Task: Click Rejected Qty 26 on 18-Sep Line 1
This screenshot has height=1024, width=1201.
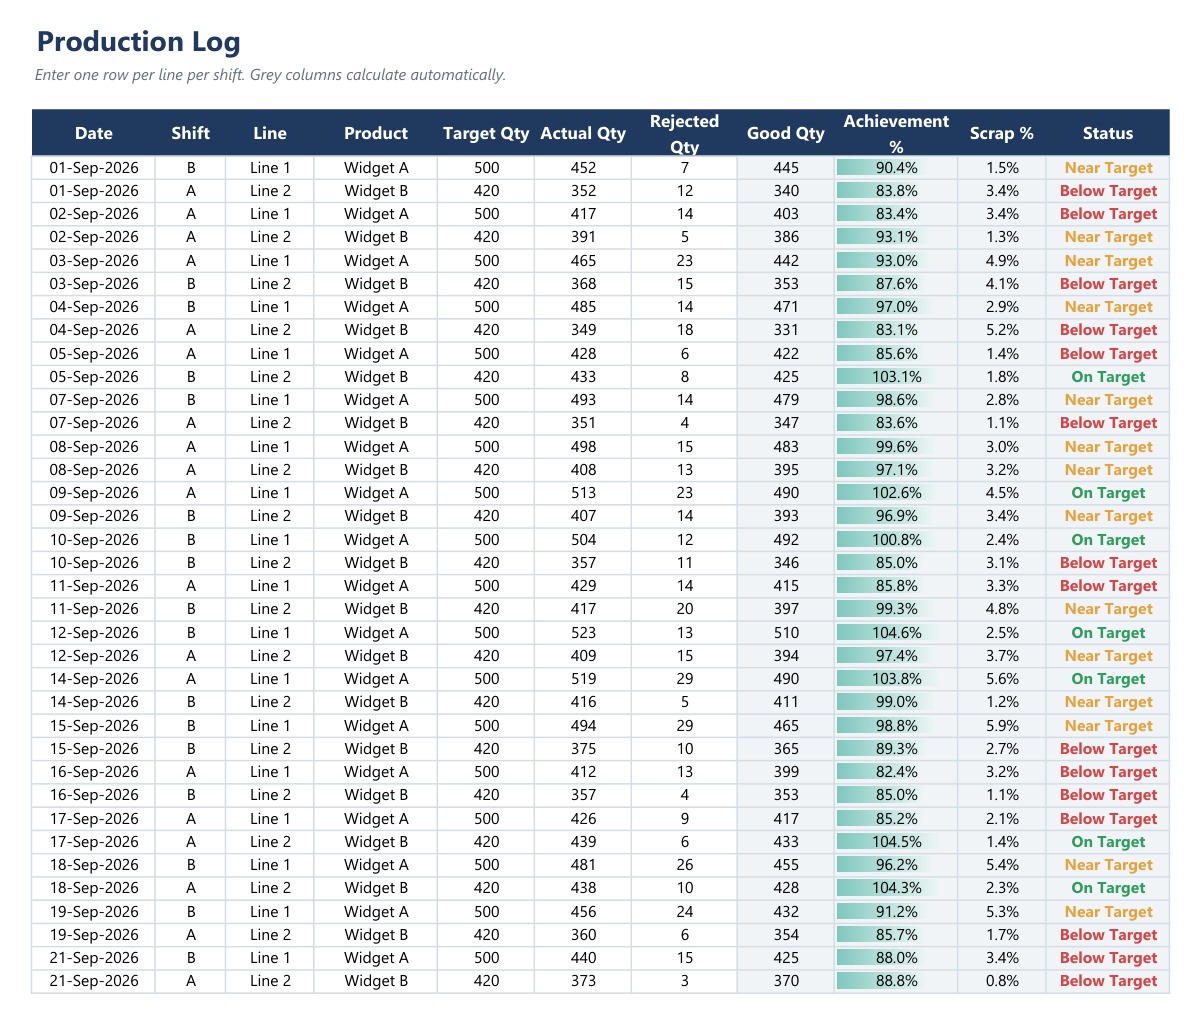Action: (684, 865)
